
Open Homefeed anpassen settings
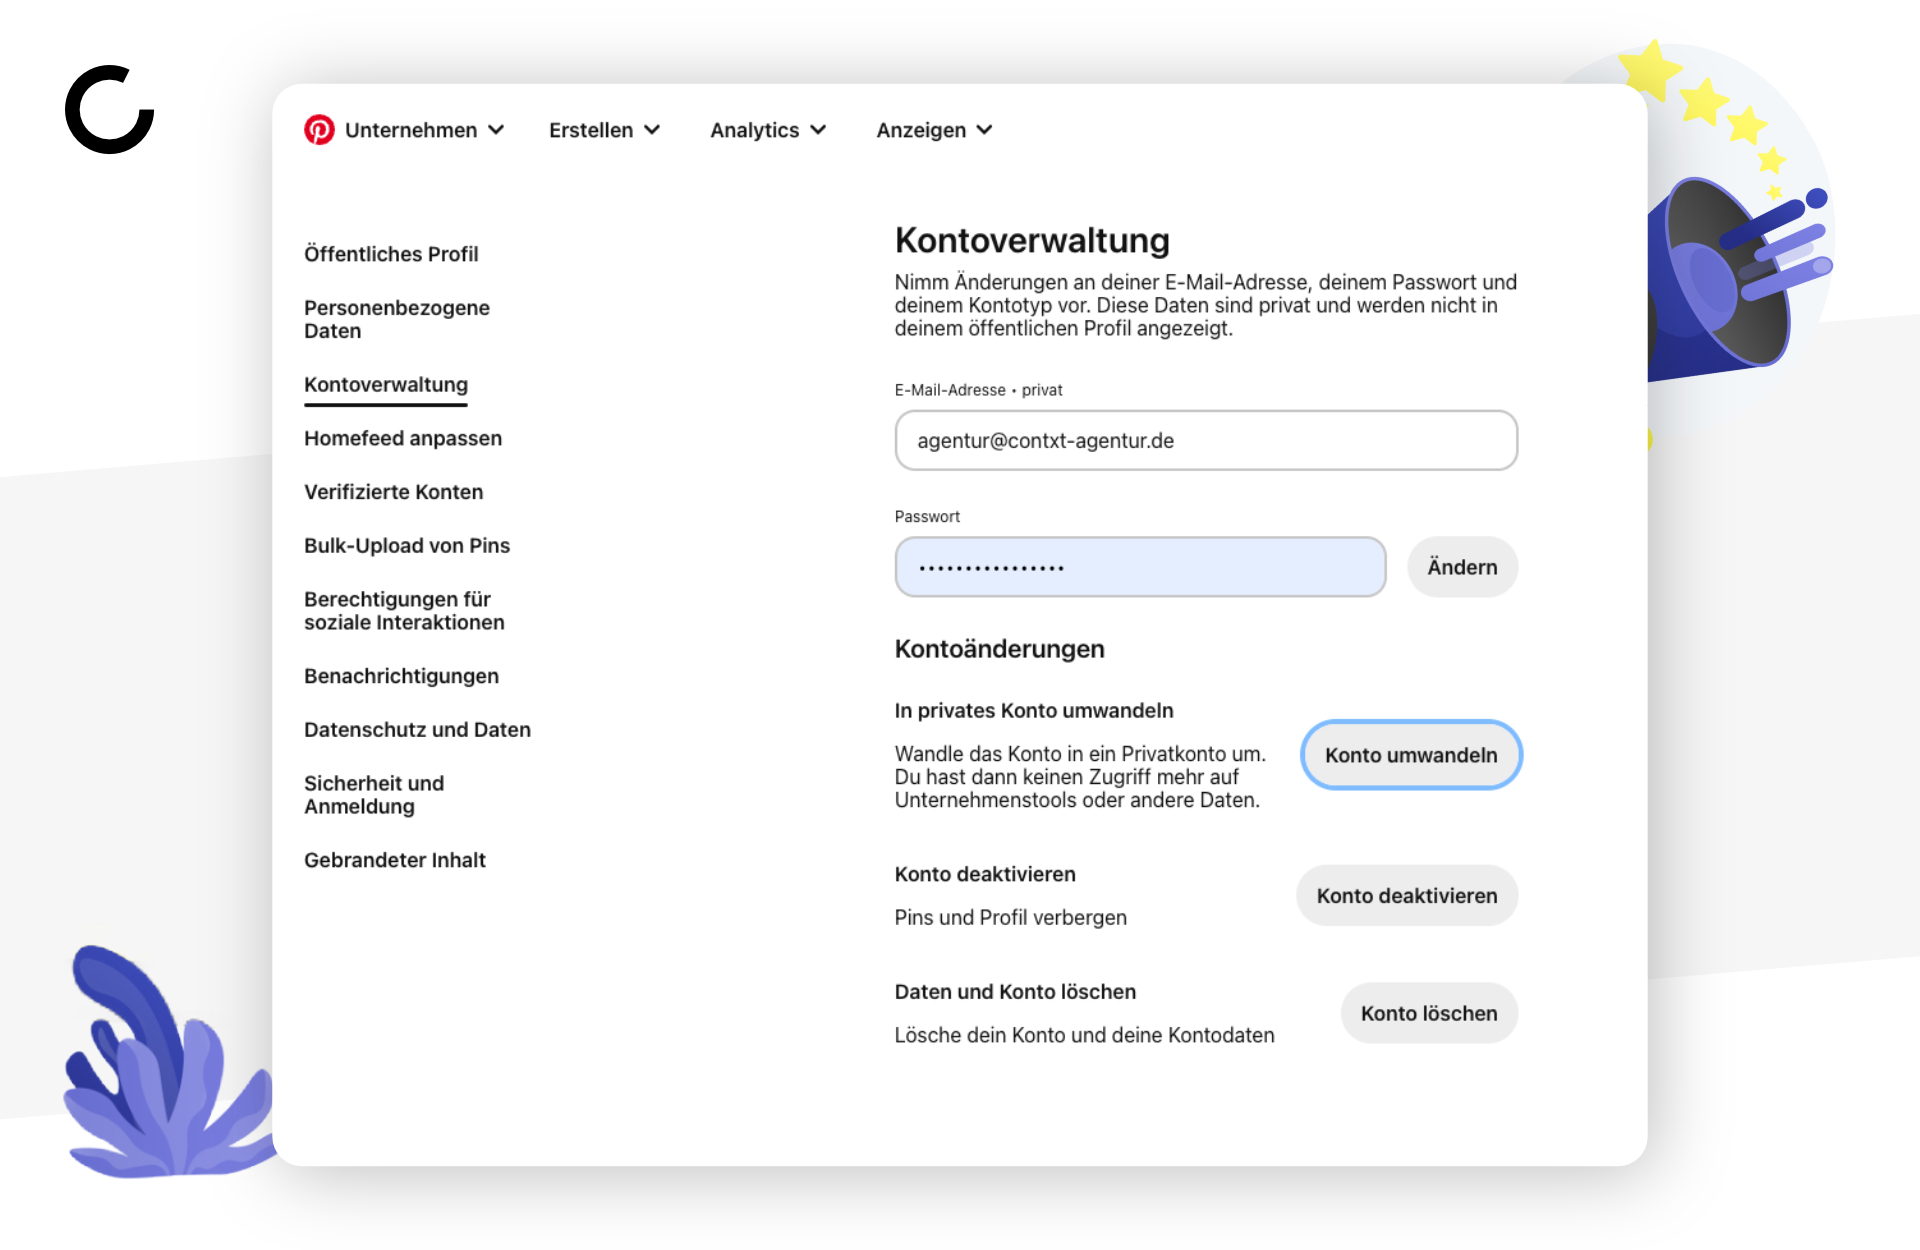click(x=403, y=438)
